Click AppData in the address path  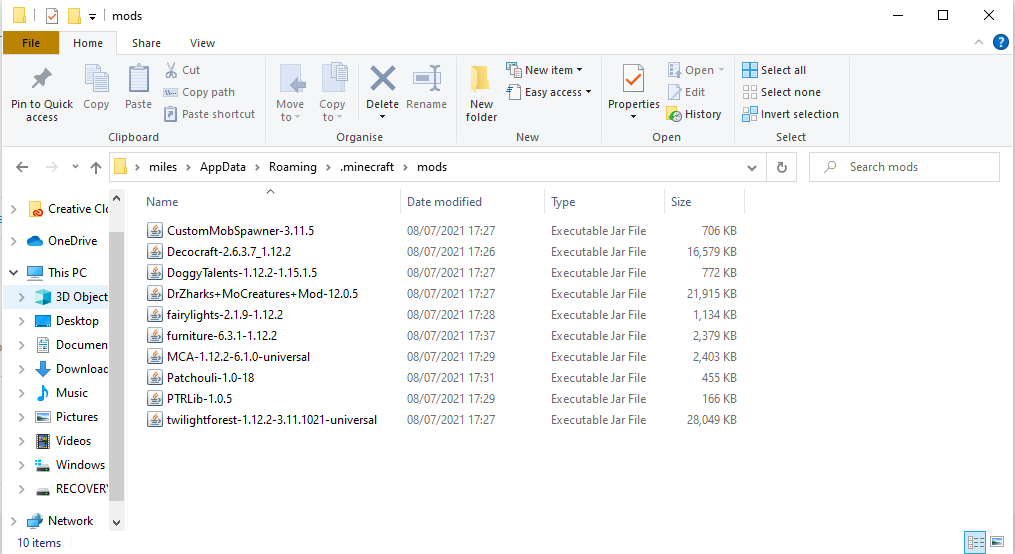[x=223, y=167]
